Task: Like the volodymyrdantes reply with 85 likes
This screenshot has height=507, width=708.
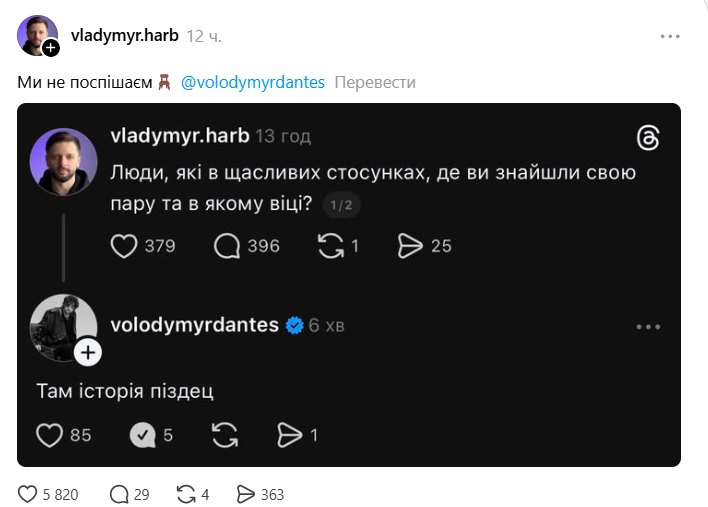Action: point(50,435)
